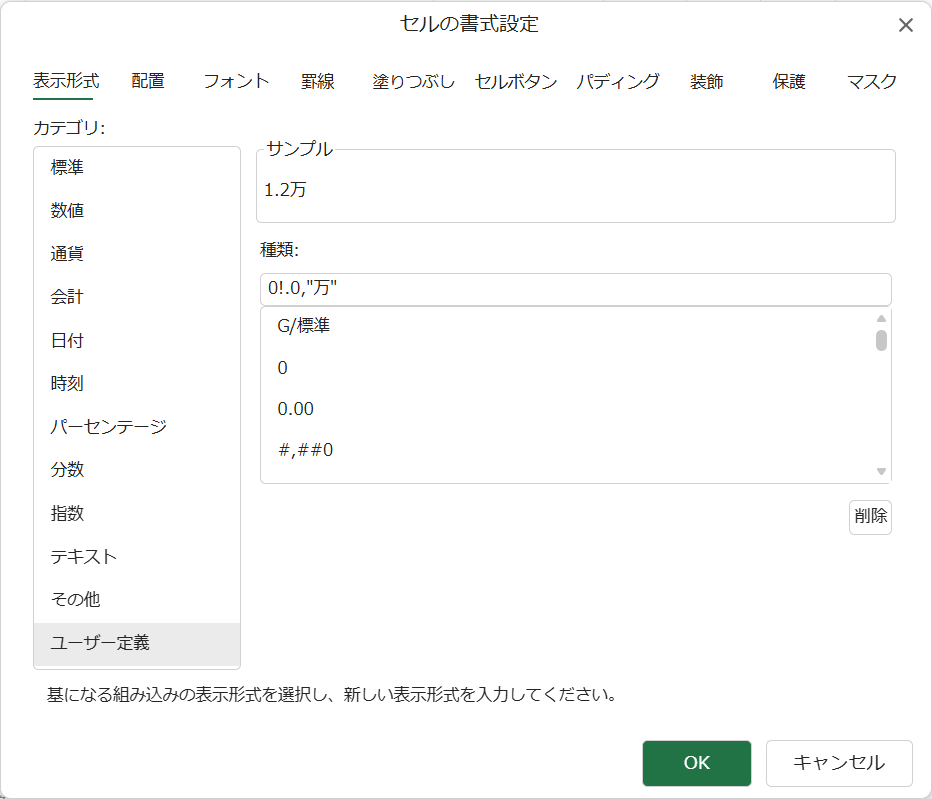Choose the #,##0 format in the list
932x799 pixels.
566,450
